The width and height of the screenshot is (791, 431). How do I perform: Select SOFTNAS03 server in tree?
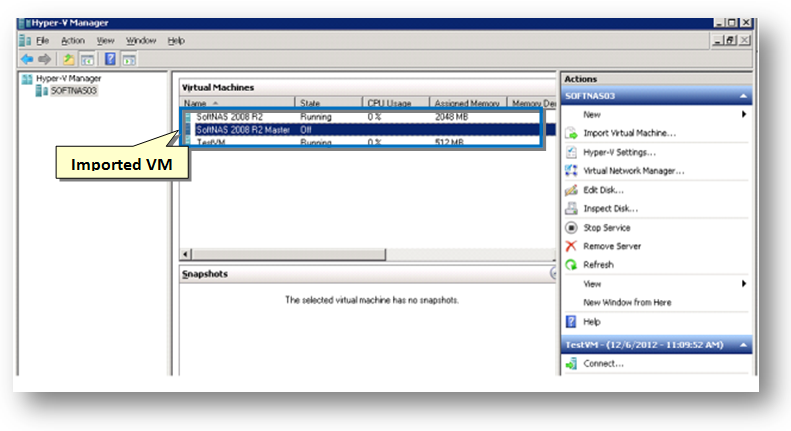coord(73,90)
